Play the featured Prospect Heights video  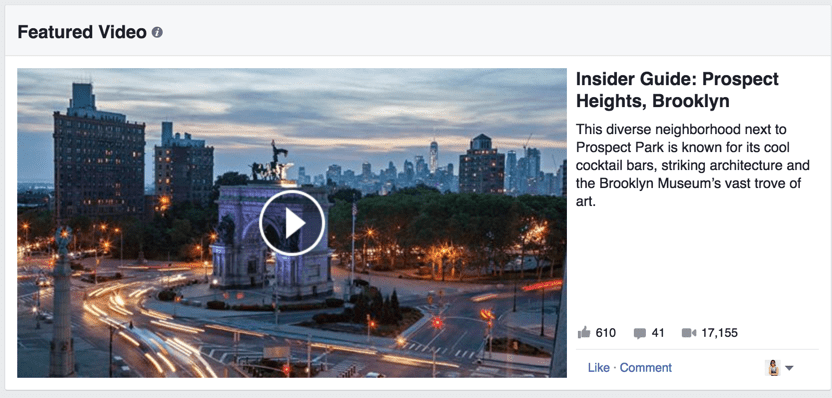point(292,223)
